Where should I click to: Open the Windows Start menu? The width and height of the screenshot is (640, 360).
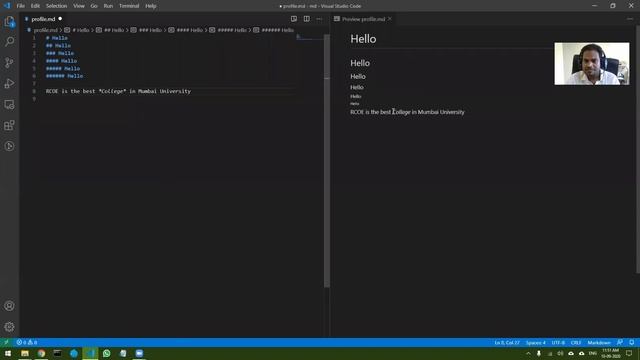[8, 353]
